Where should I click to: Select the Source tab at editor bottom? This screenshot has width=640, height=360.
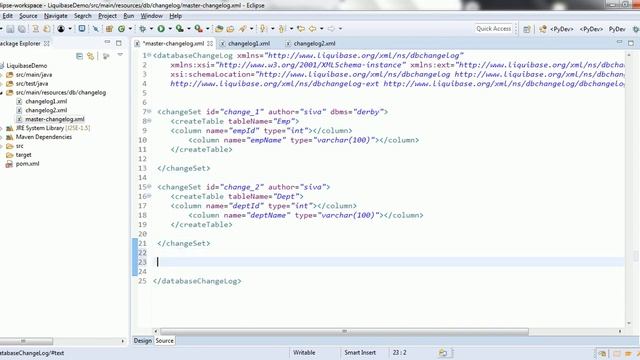point(164,340)
